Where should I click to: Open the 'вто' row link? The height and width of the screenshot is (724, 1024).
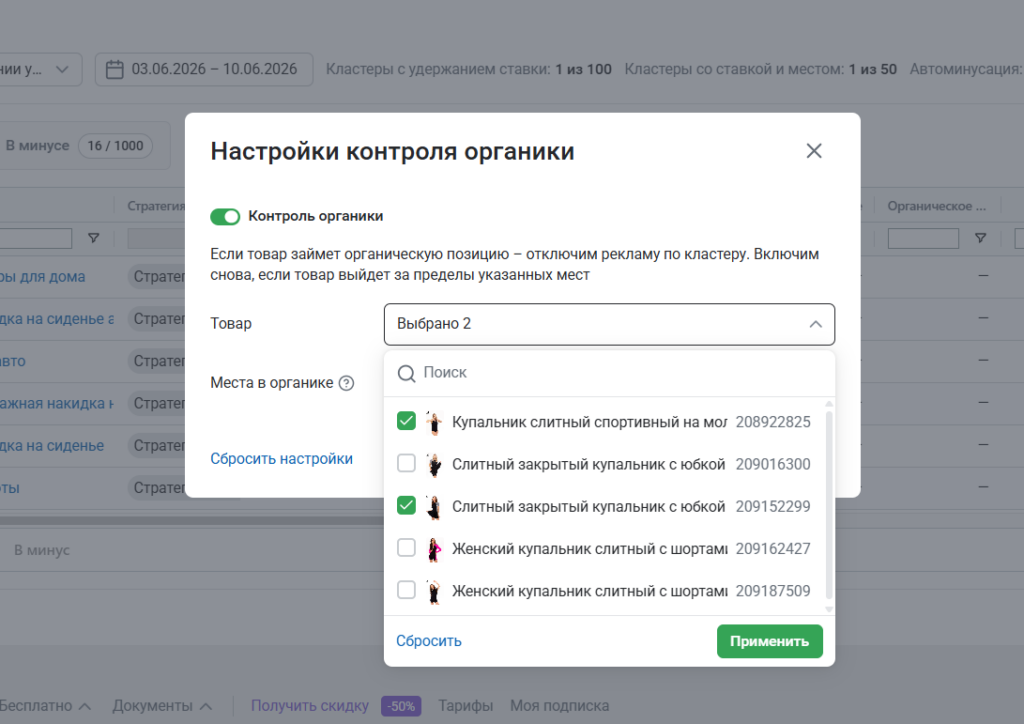12,361
